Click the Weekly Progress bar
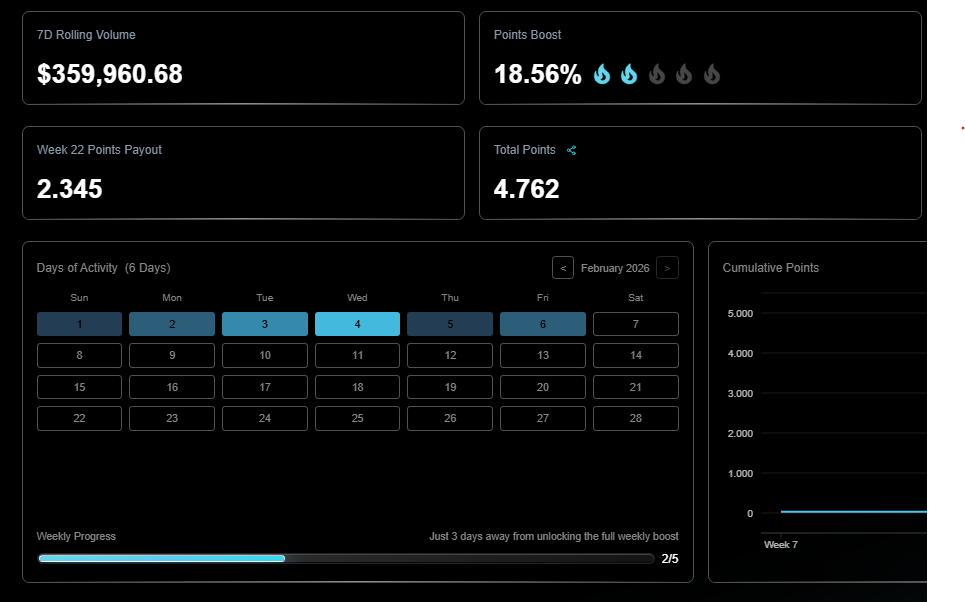 pos(345,558)
